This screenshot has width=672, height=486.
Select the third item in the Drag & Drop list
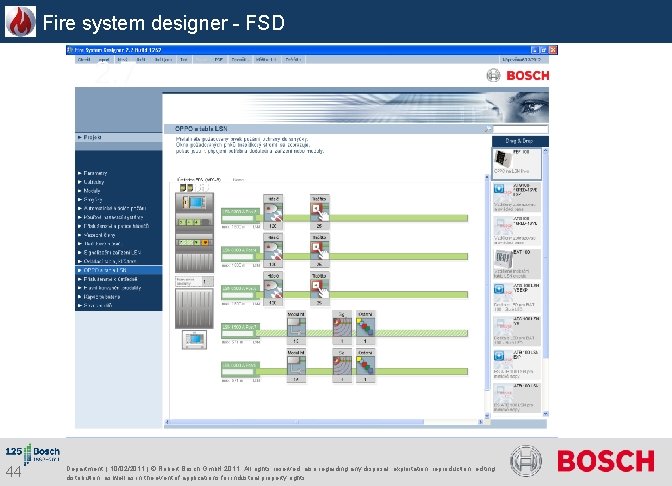(517, 231)
